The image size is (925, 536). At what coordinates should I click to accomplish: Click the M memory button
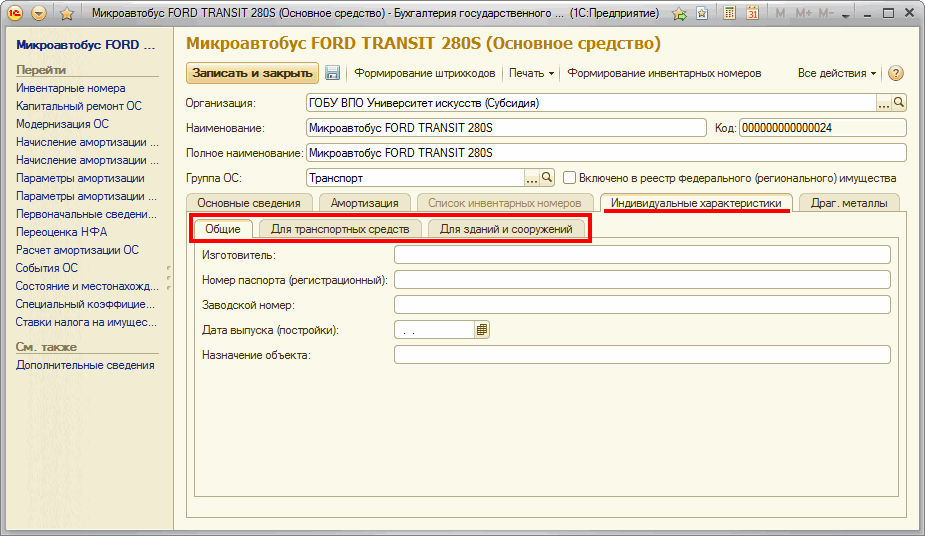point(780,14)
